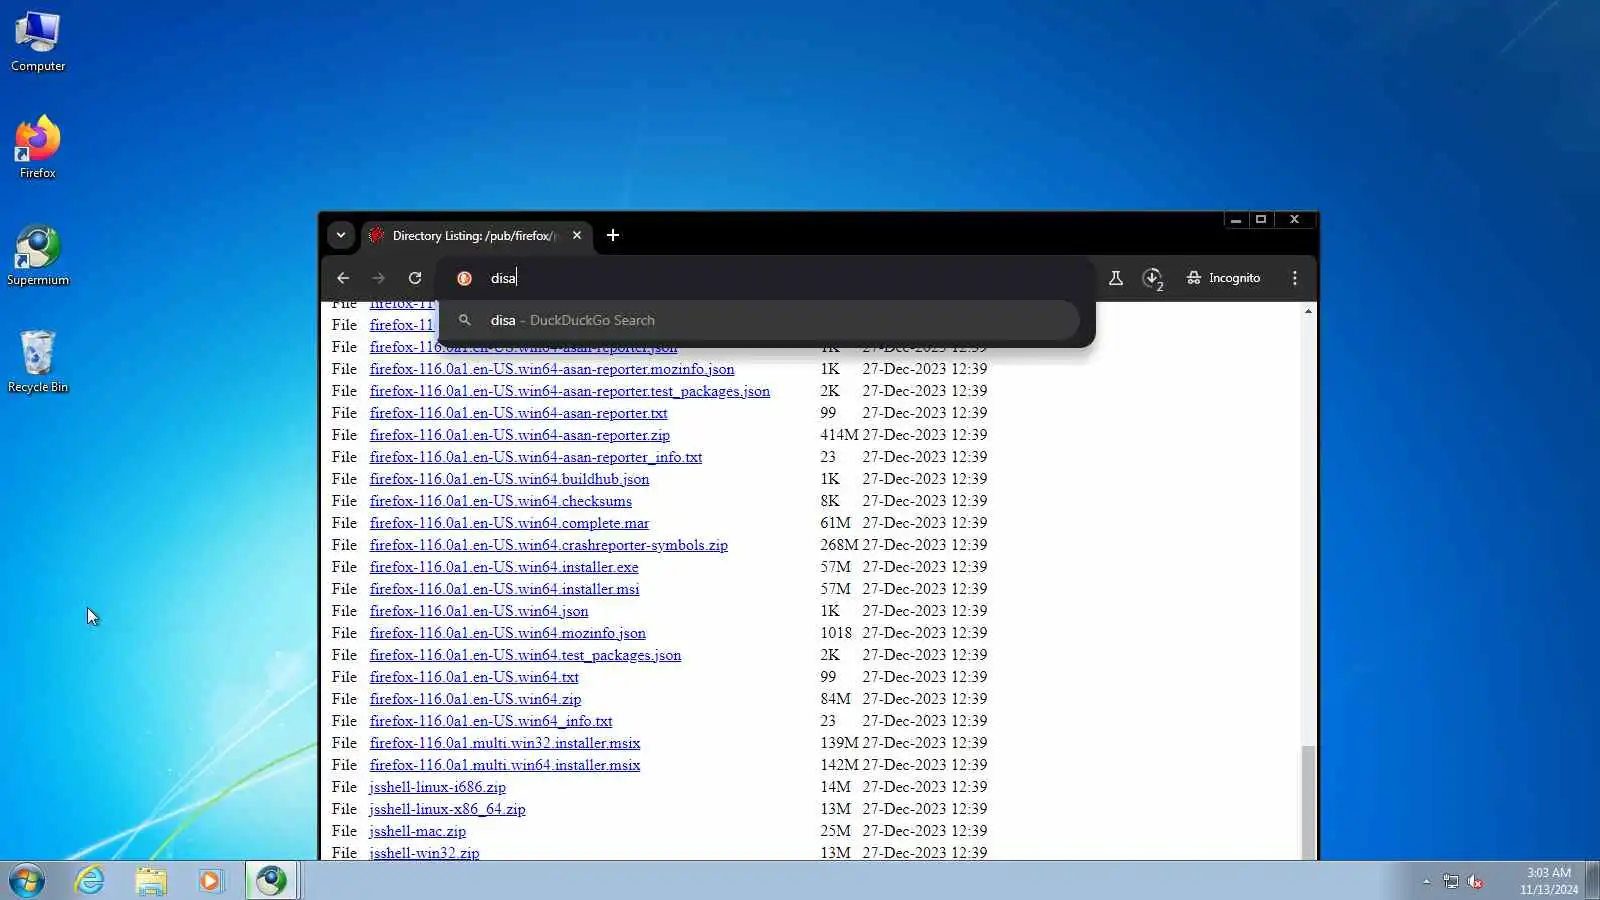Open the browser three-dot menu
Viewport: 1600px width, 900px height.
coord(1295,278)
